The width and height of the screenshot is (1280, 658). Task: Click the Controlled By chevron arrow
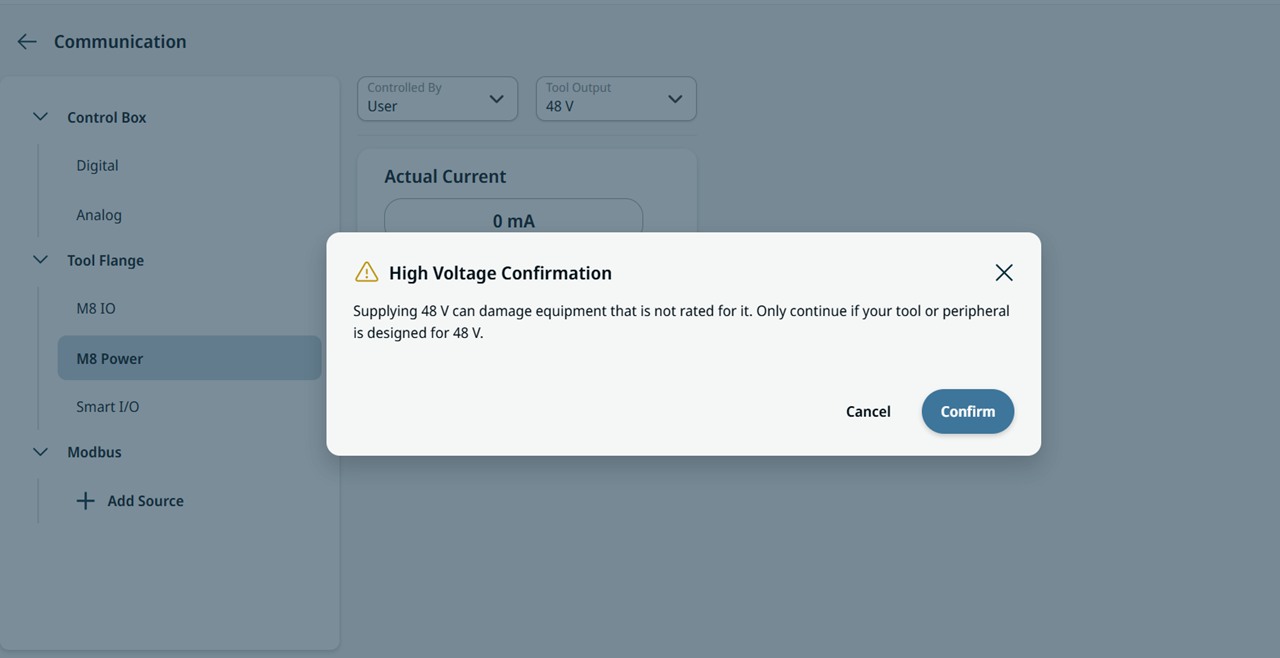tap(496, 99)
